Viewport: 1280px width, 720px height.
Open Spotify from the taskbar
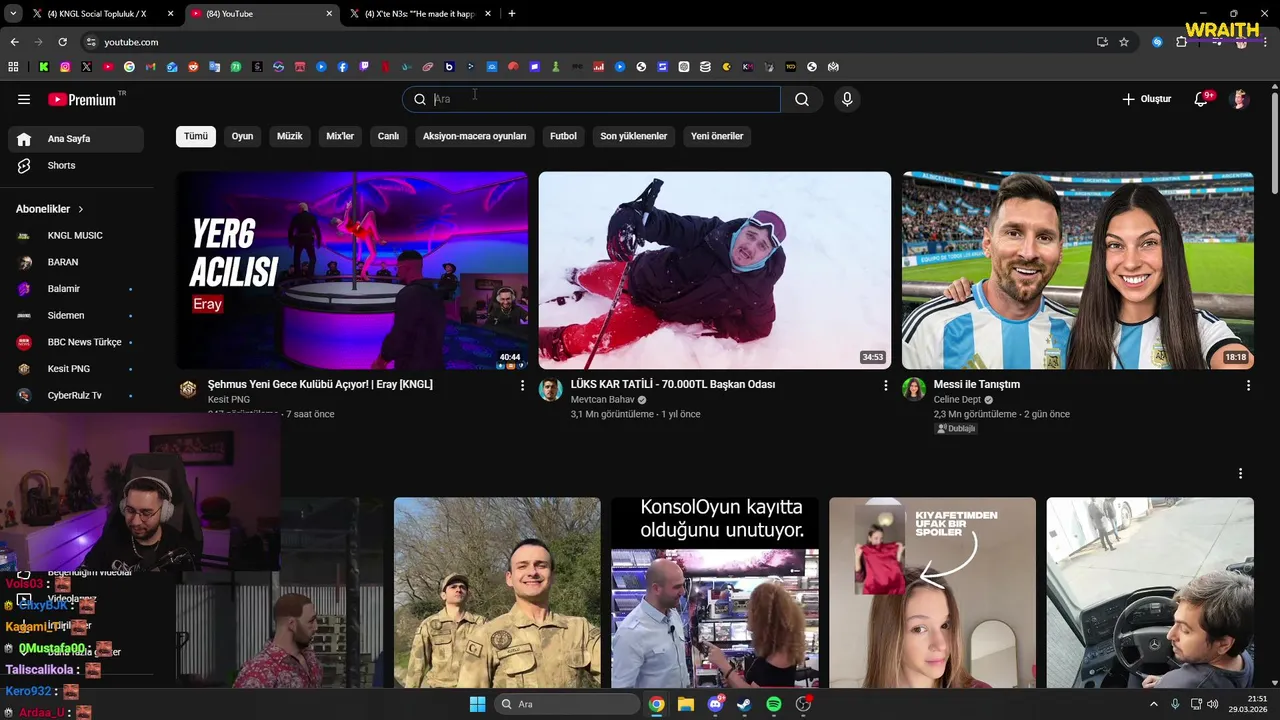[774, 704]
